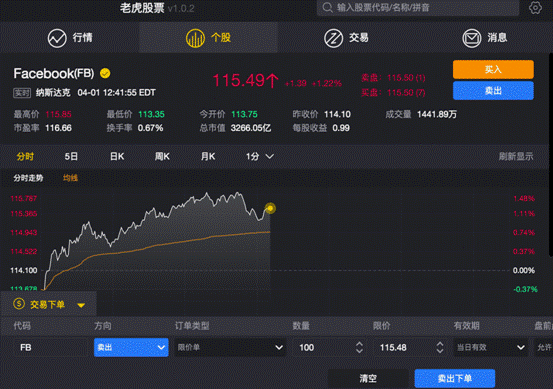The width and height of the screenshot is (553, 389).
Task: Click the 消息 envelope icon
Action: click(472, 38)
